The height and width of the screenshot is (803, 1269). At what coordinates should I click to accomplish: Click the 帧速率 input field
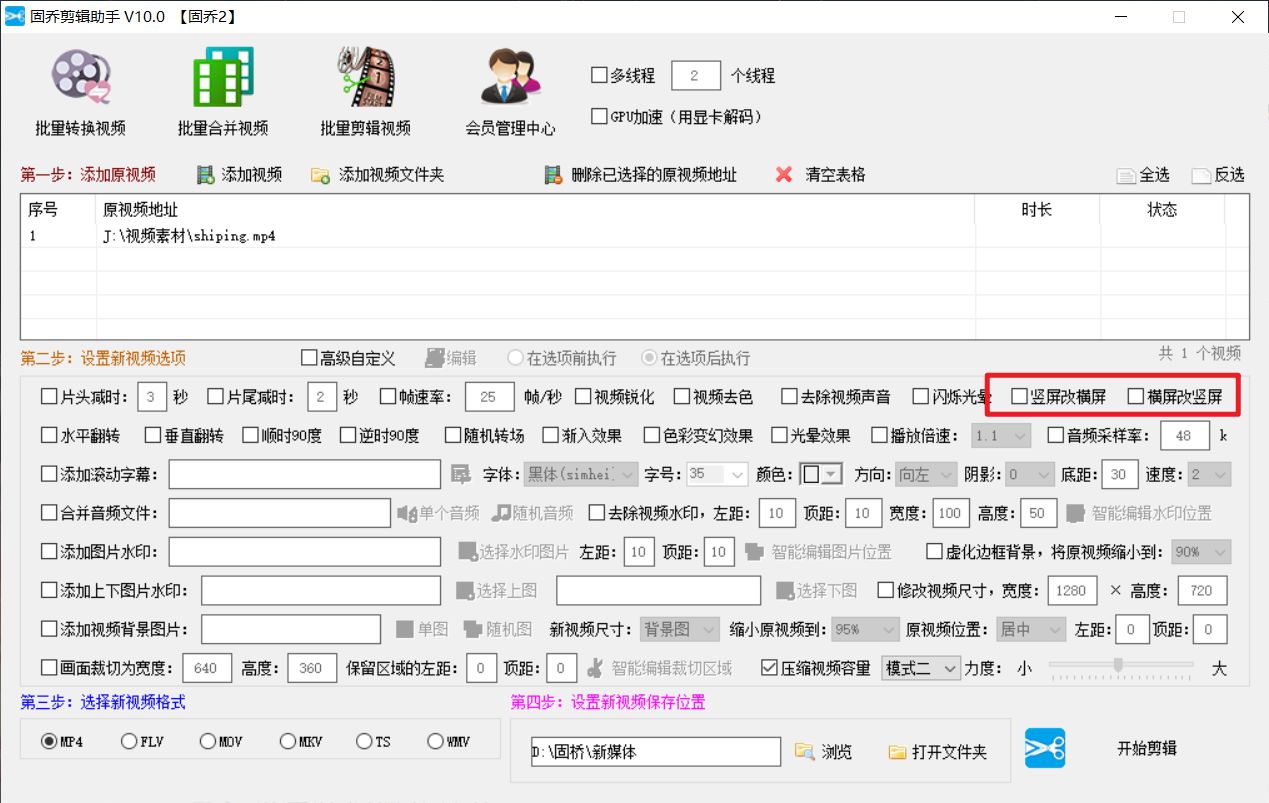[x=489, y=397]
